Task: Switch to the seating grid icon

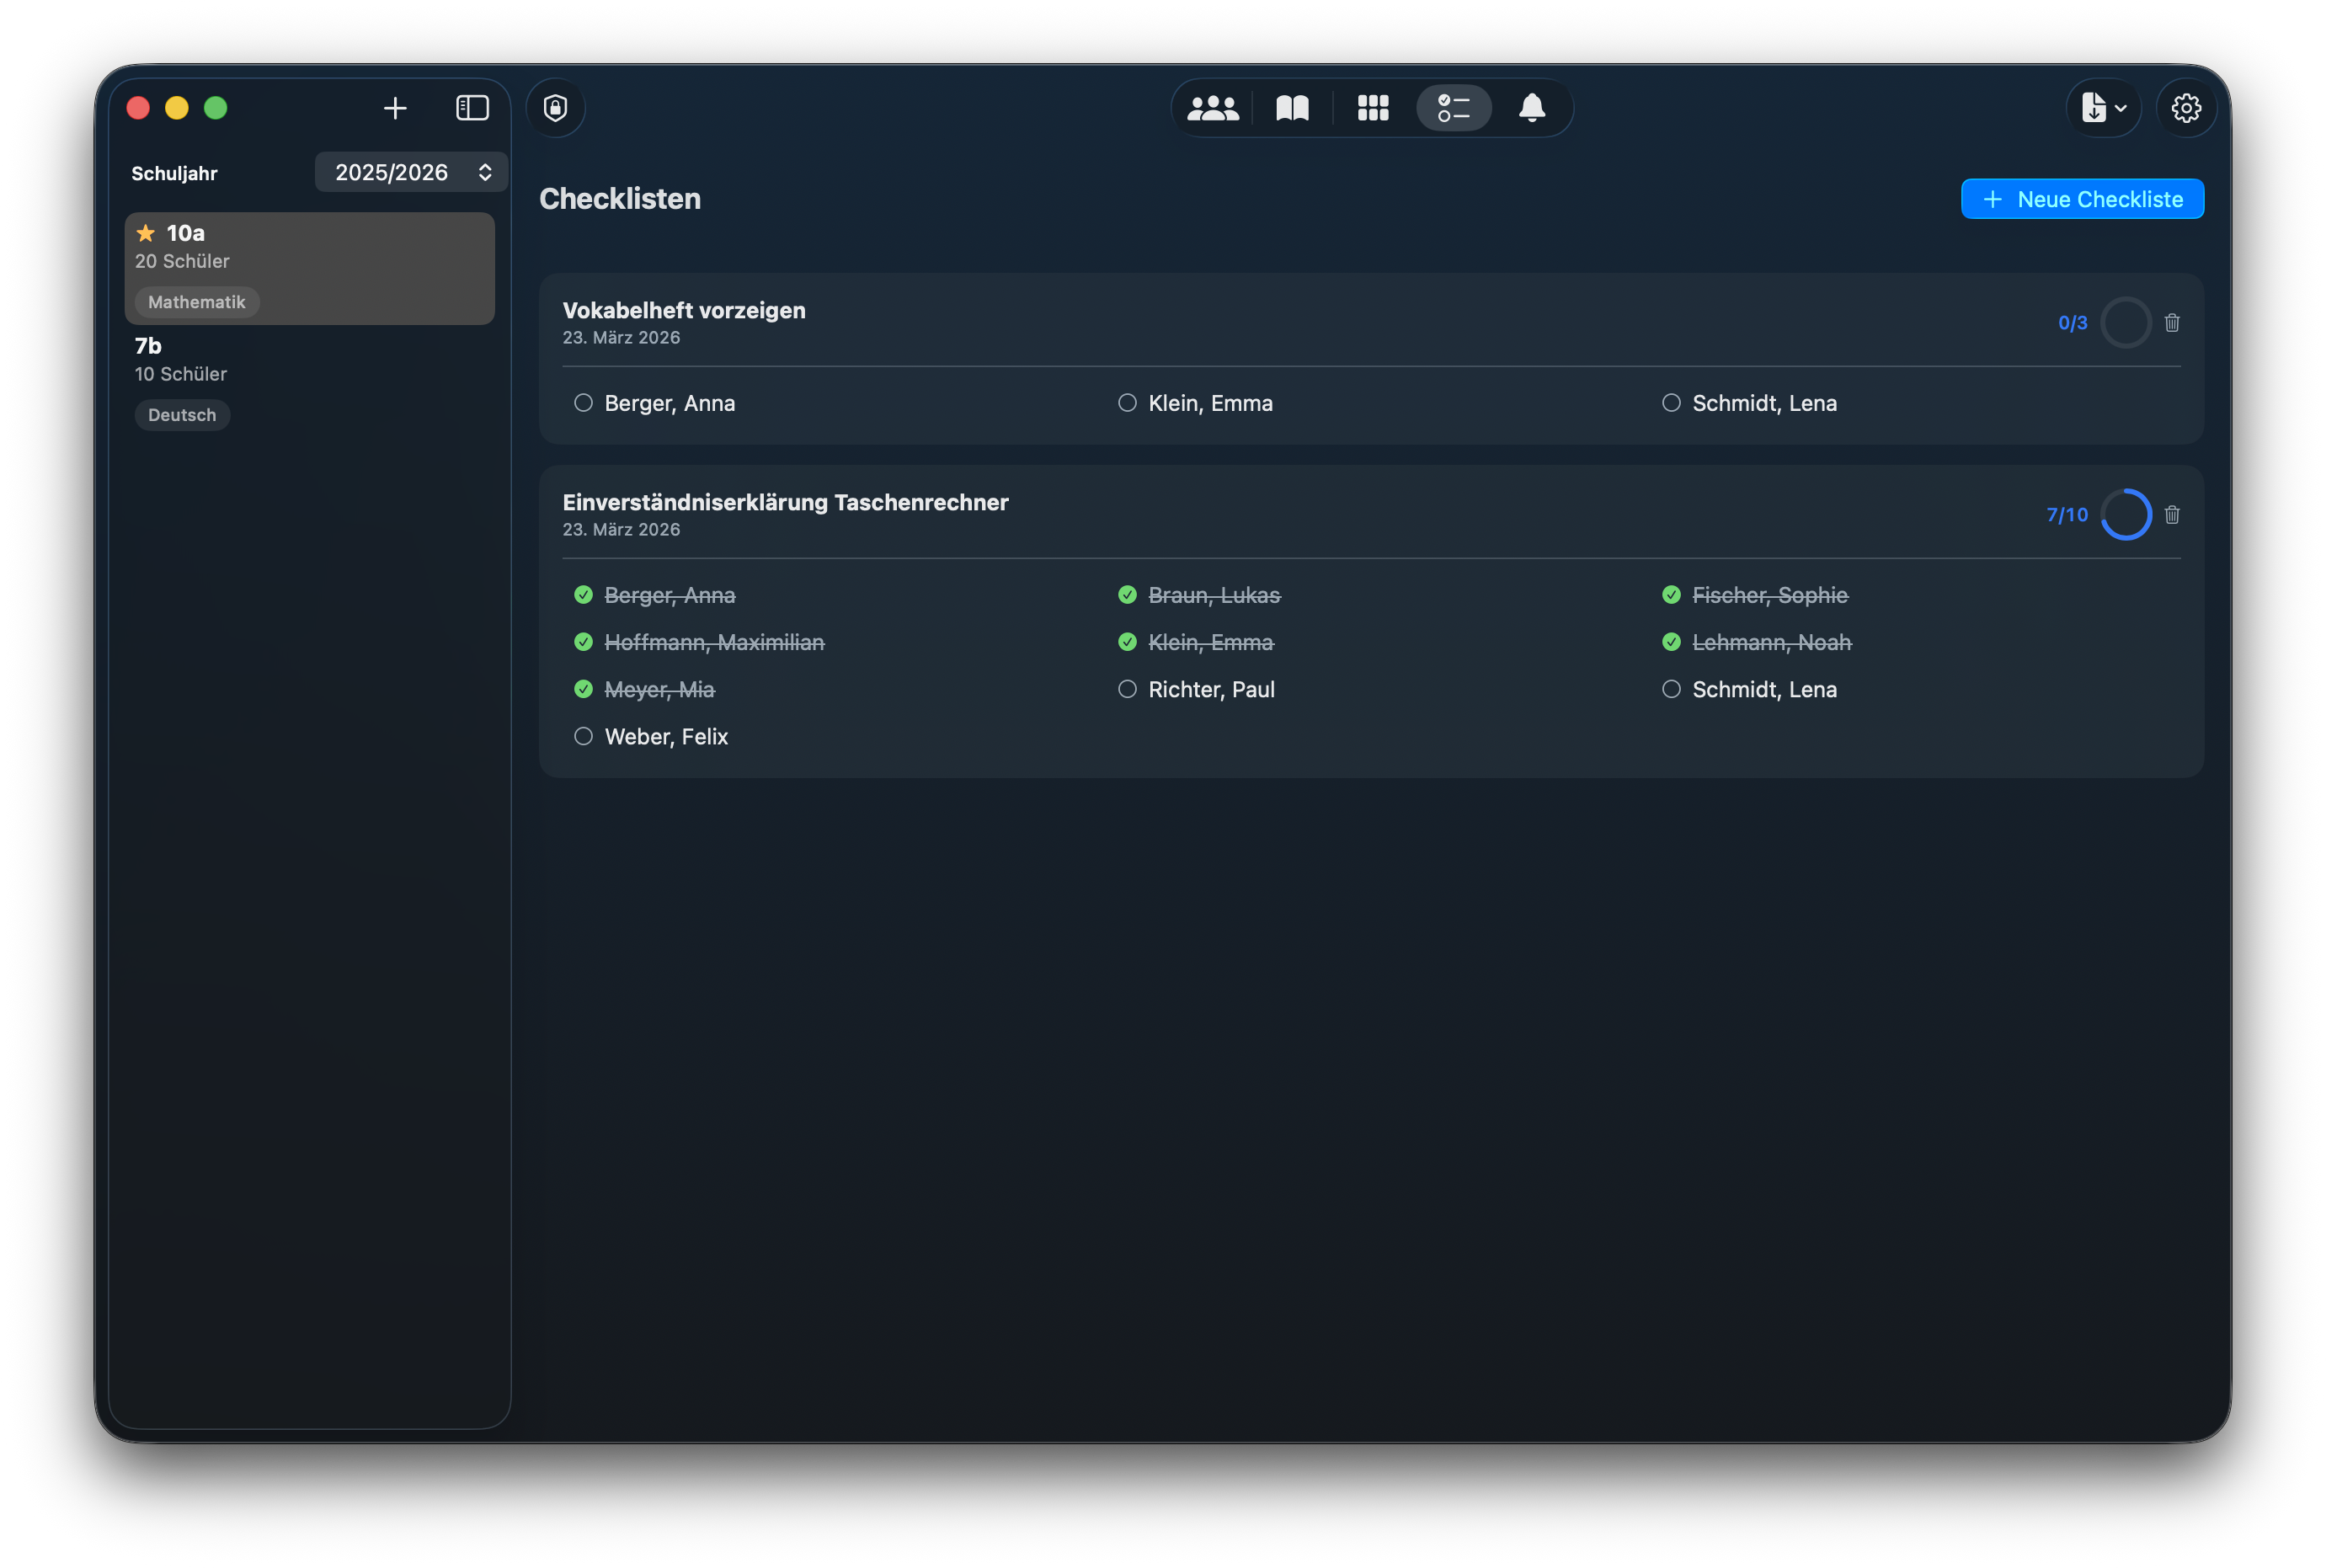Action: [x=1373, y=108]
